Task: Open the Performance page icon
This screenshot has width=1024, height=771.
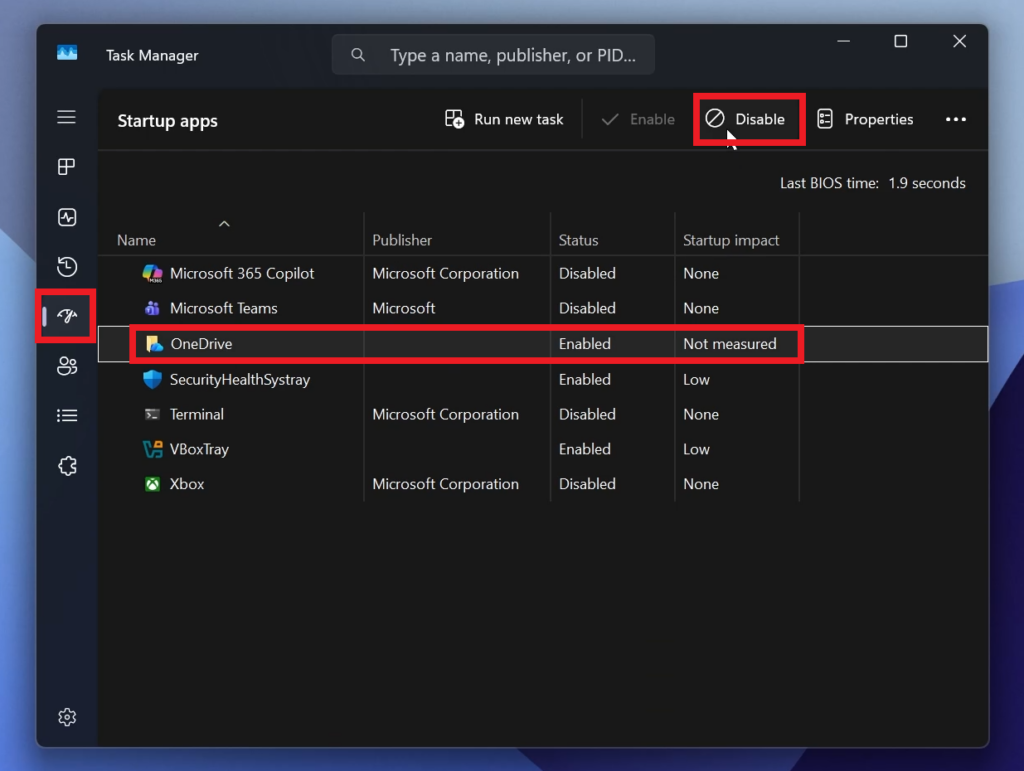Action: [x=67, y=217]
